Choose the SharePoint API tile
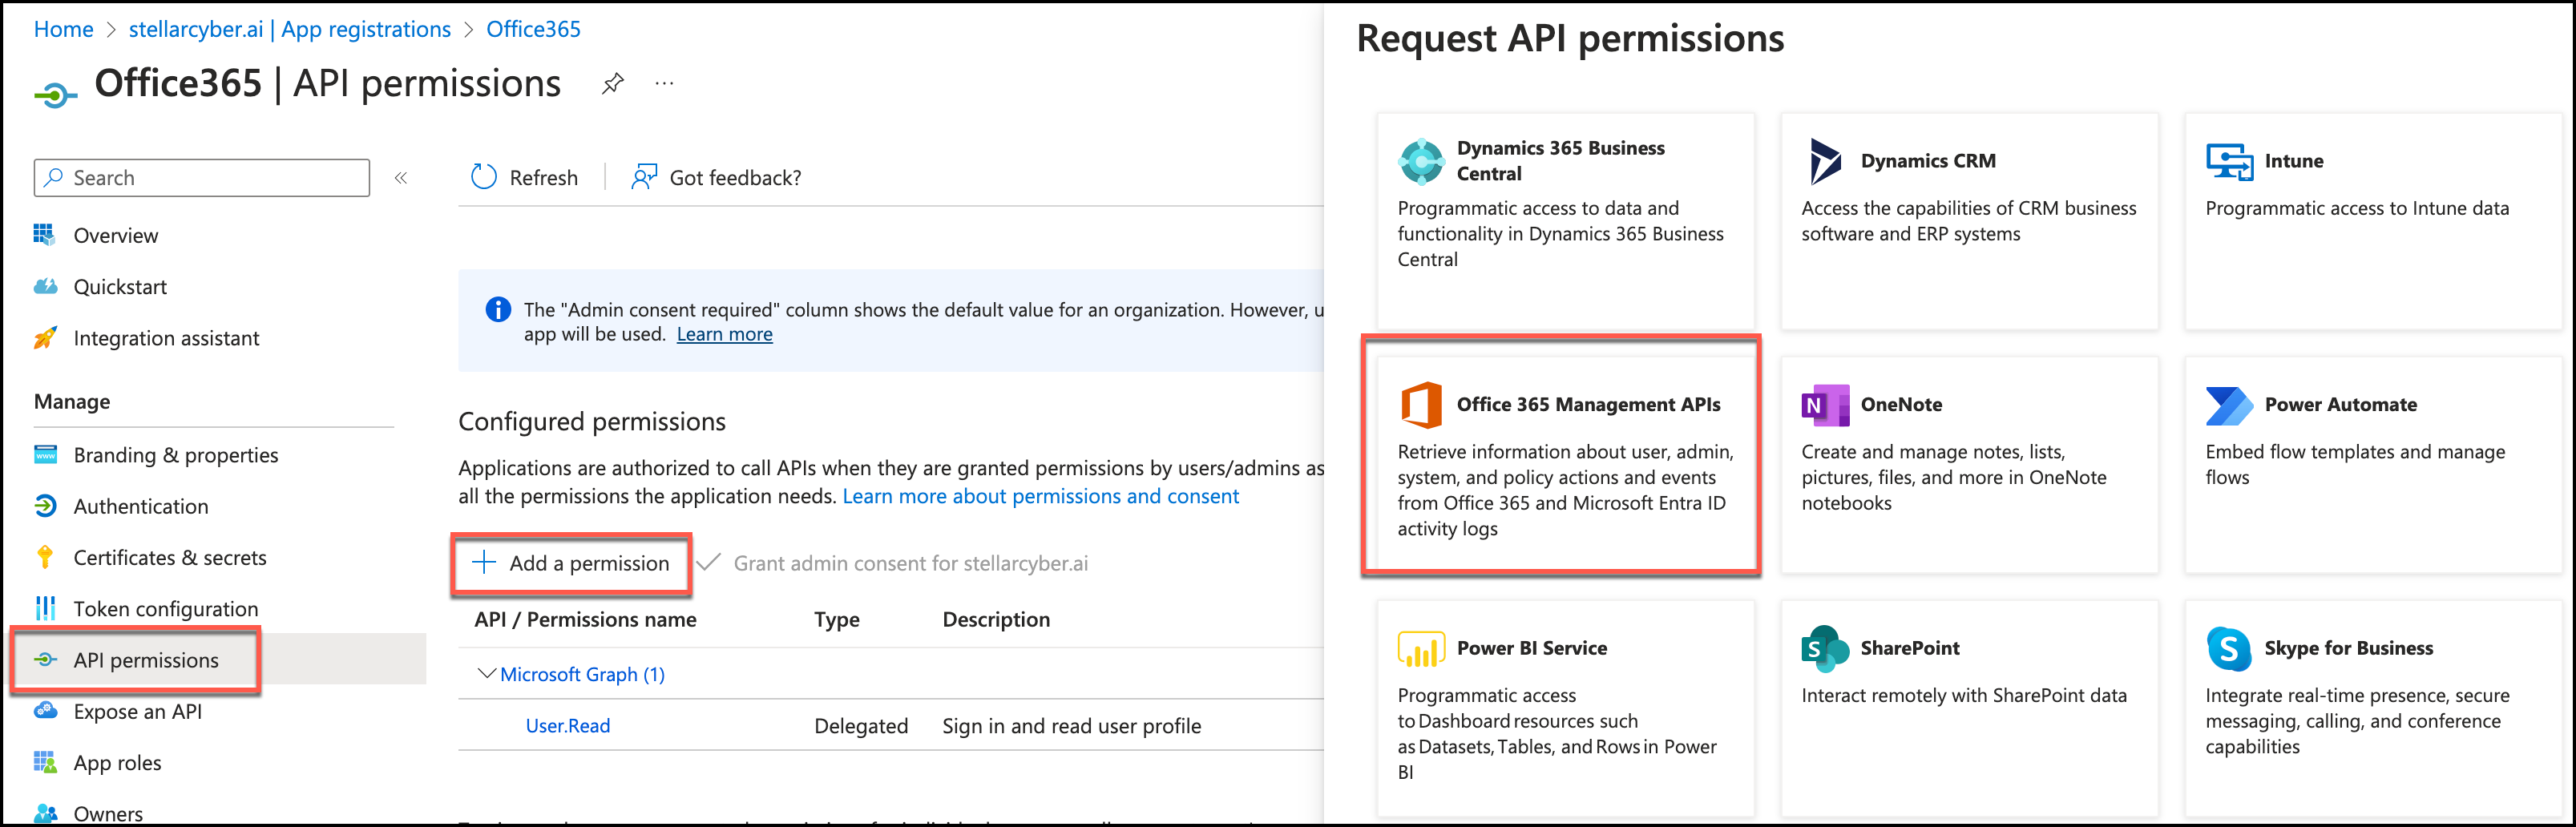The width and height of the screenshot is (2576, 827). tap(1968, 707)
